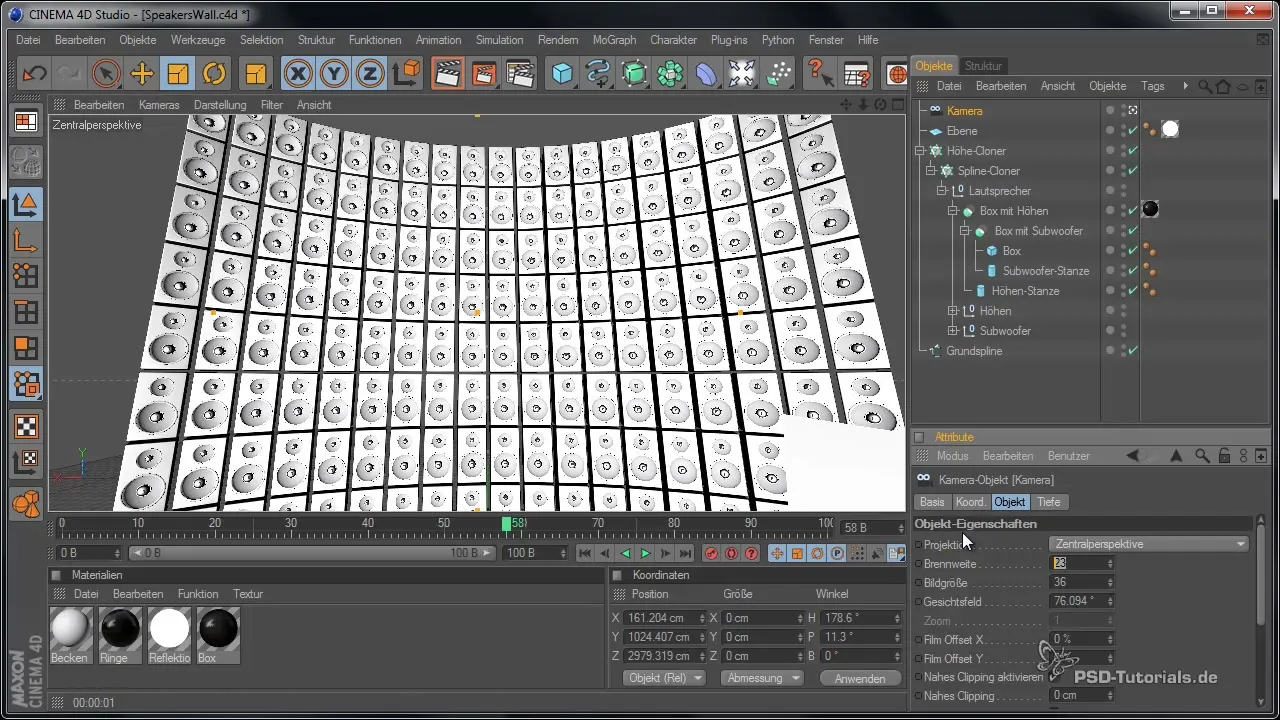Viewport: 1280px width, 720px height.
Task: Open the array modeling objects icon
Action: (x=671, y=74)
